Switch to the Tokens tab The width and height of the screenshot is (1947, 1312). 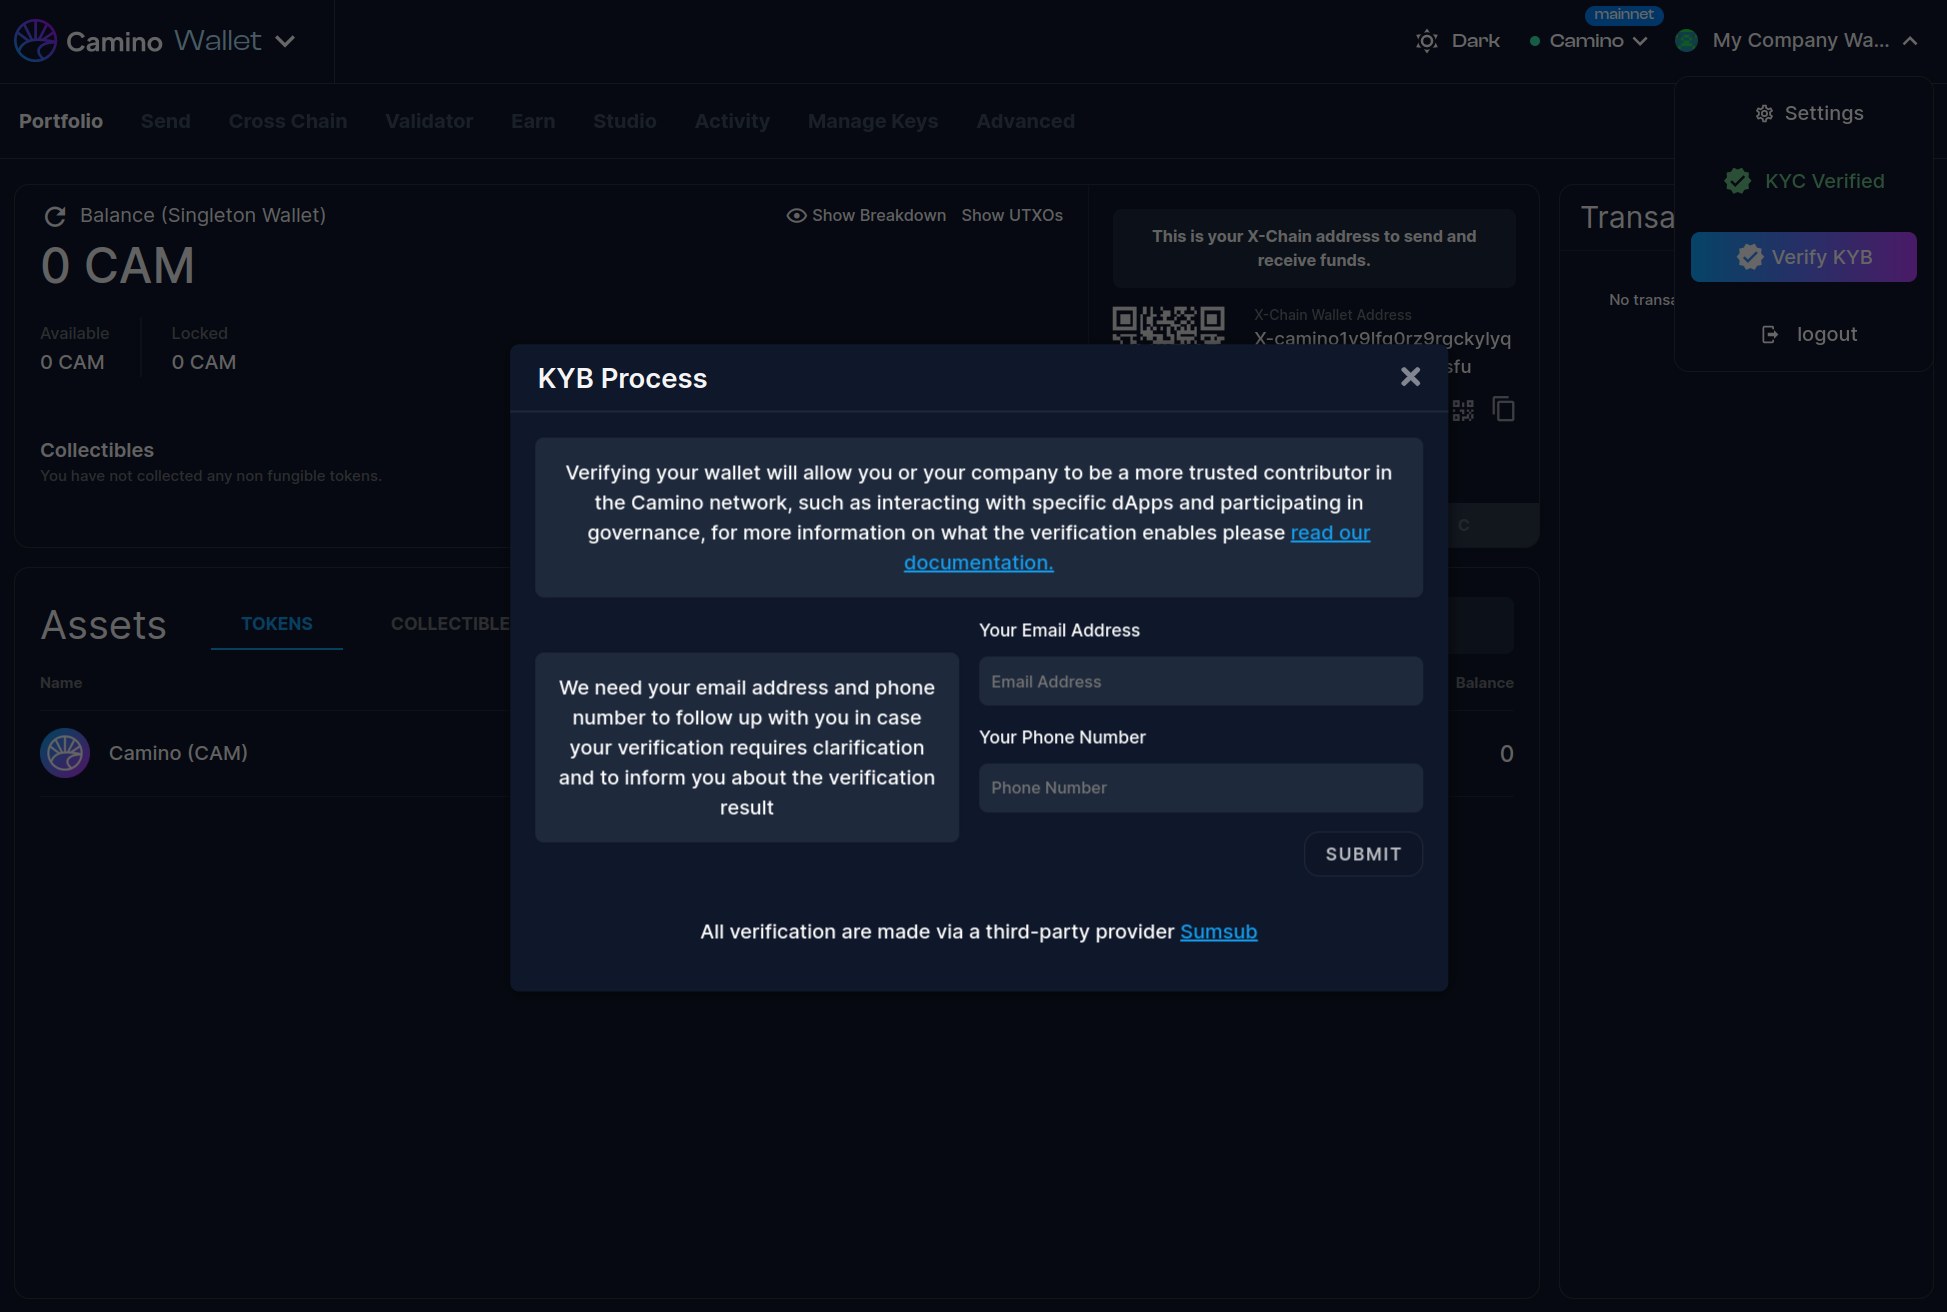click(x=277, y=624)
